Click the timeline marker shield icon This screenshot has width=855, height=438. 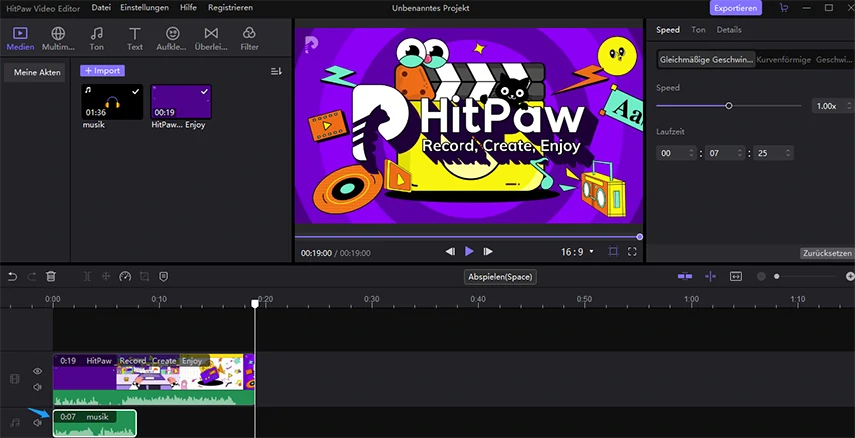coord(163,276)
